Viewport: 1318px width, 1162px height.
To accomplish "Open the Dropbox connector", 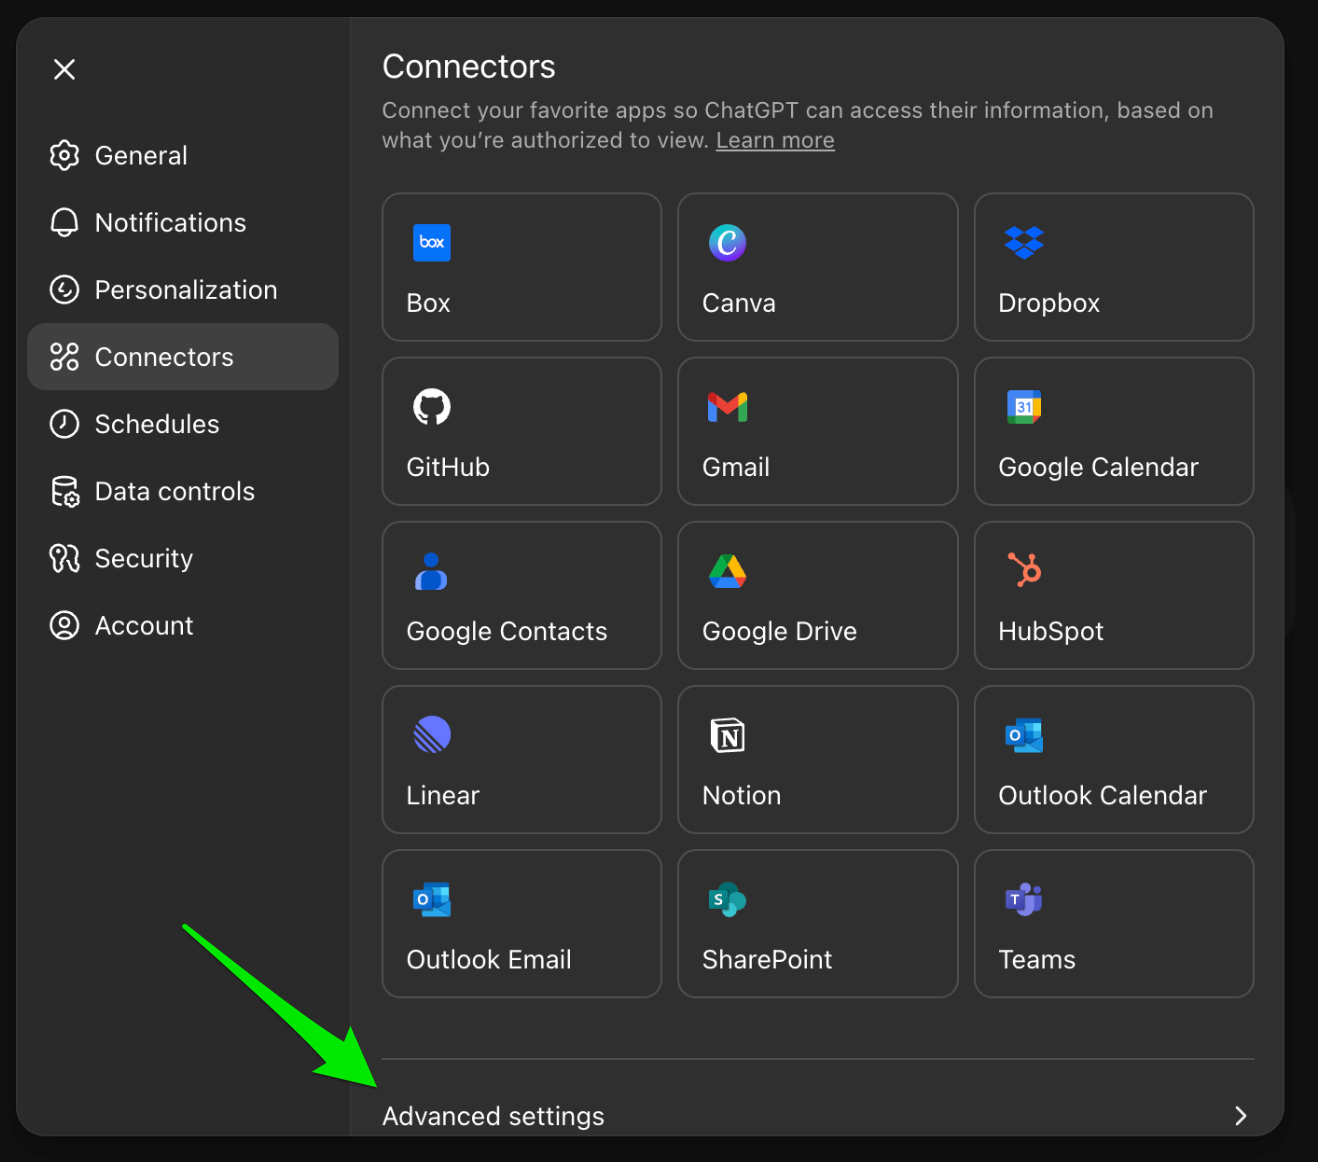I will [x=1113, y=267].
